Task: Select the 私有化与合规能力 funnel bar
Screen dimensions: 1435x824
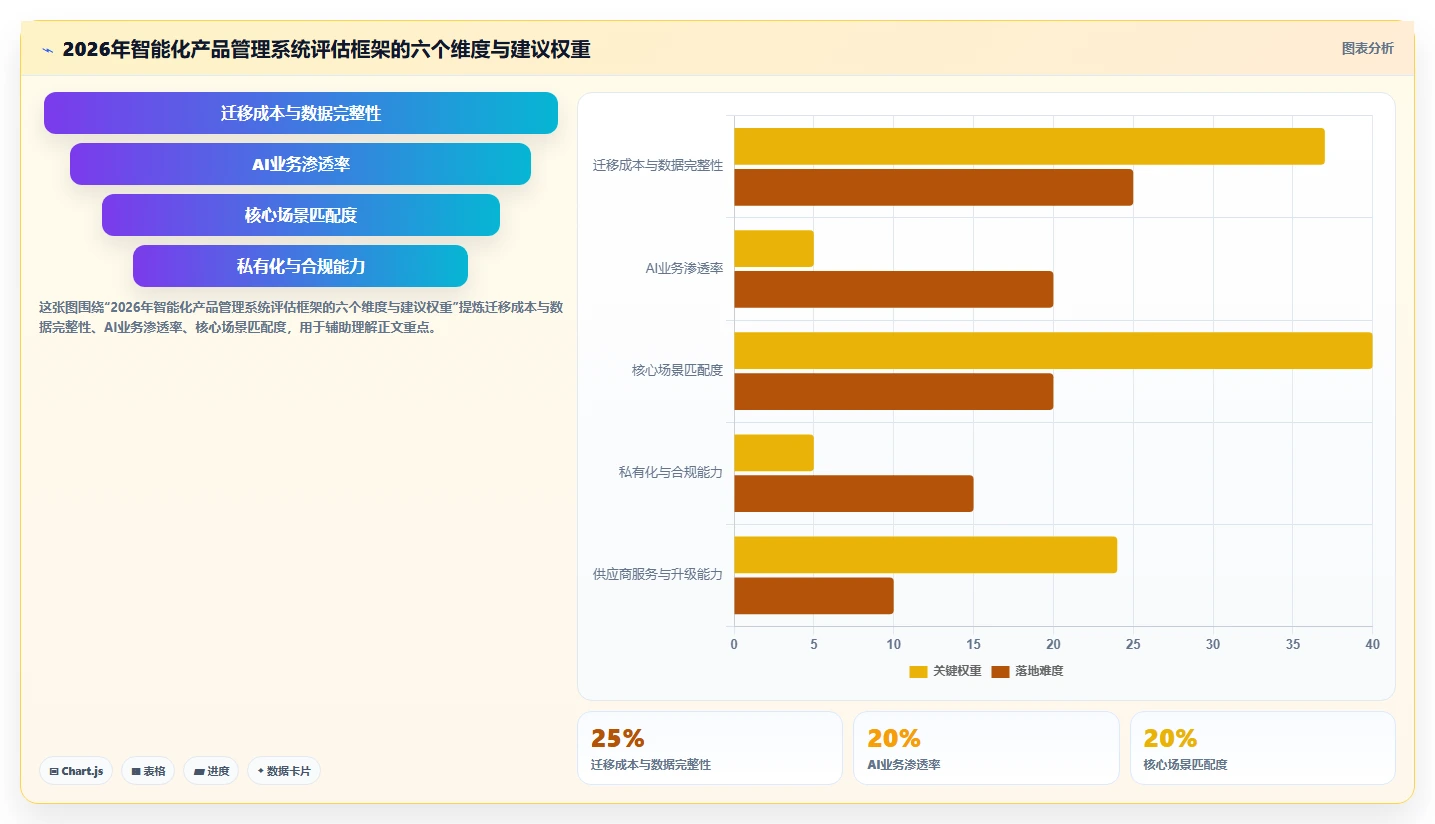Action: (300, 266)
